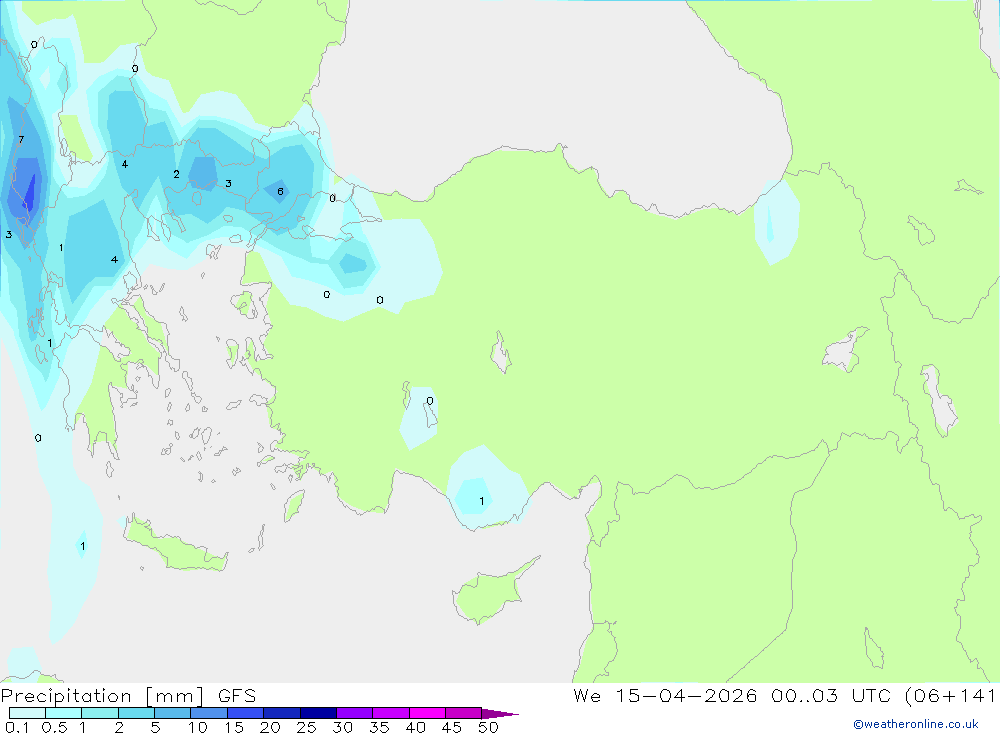Click the 30 to 35 mm legend swatch
Image resolution: width=1000 pixels, height=733 pixels.
coord(355,713)
